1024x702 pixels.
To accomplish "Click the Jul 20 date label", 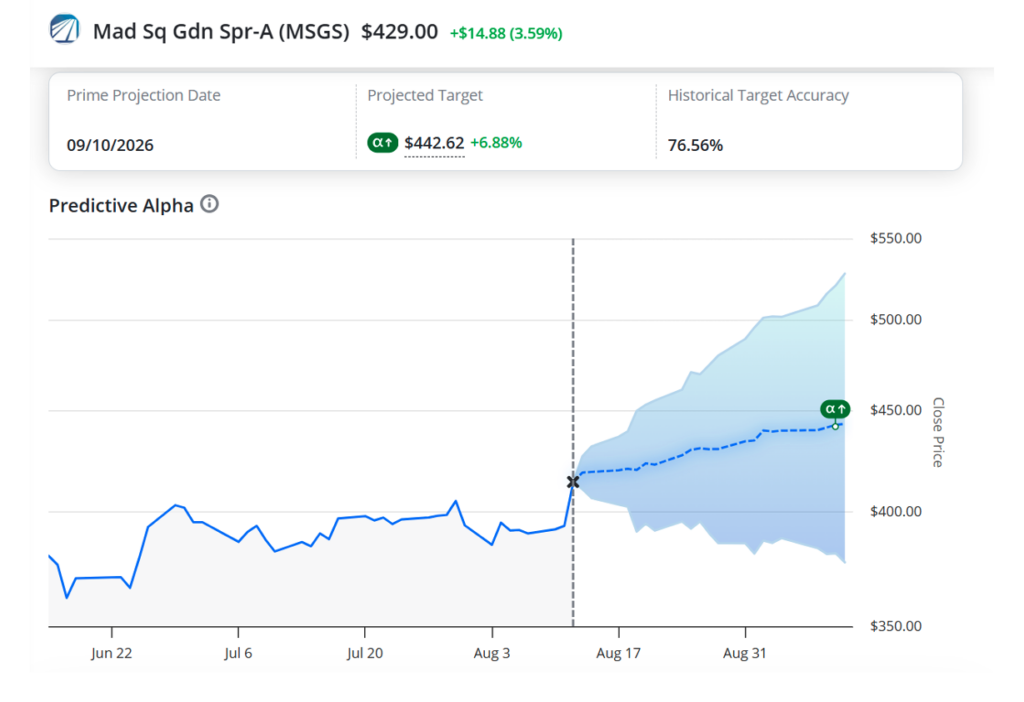I will 364,653.
